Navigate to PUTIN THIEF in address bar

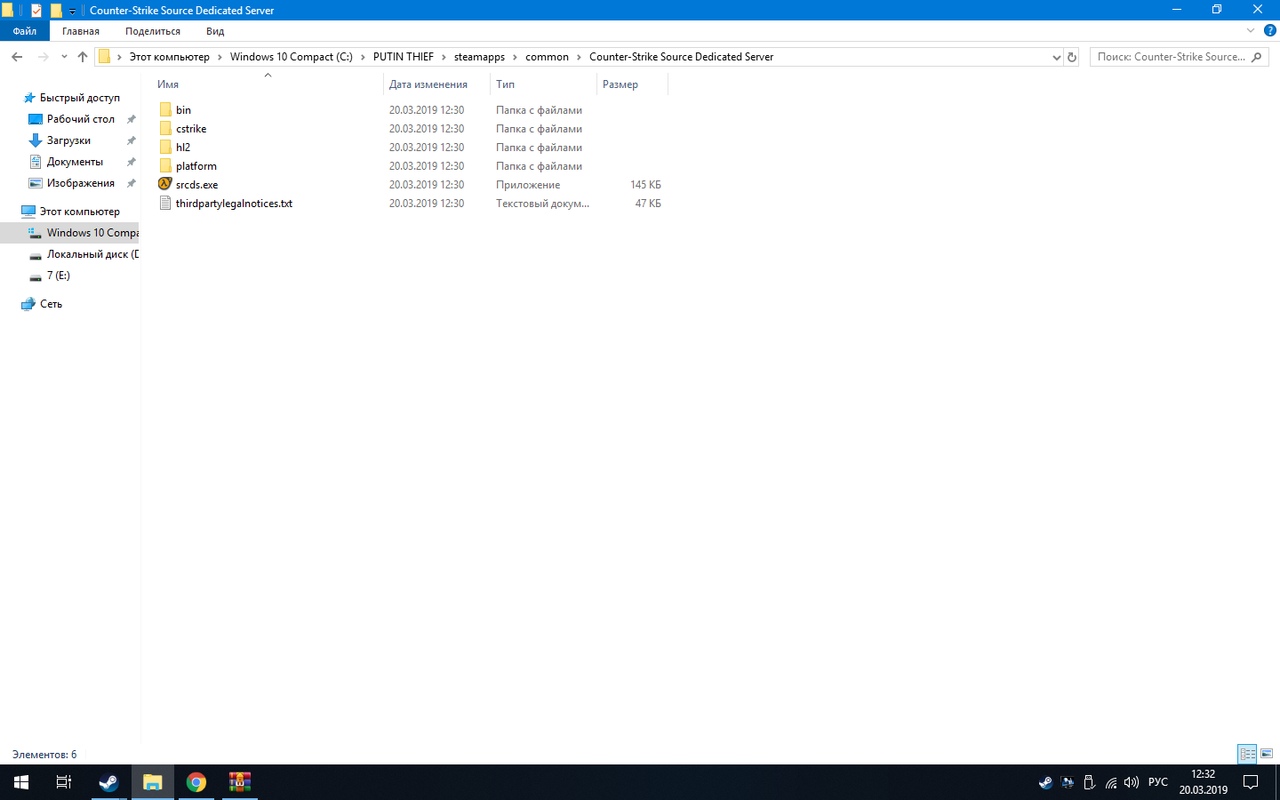(403, 57)
